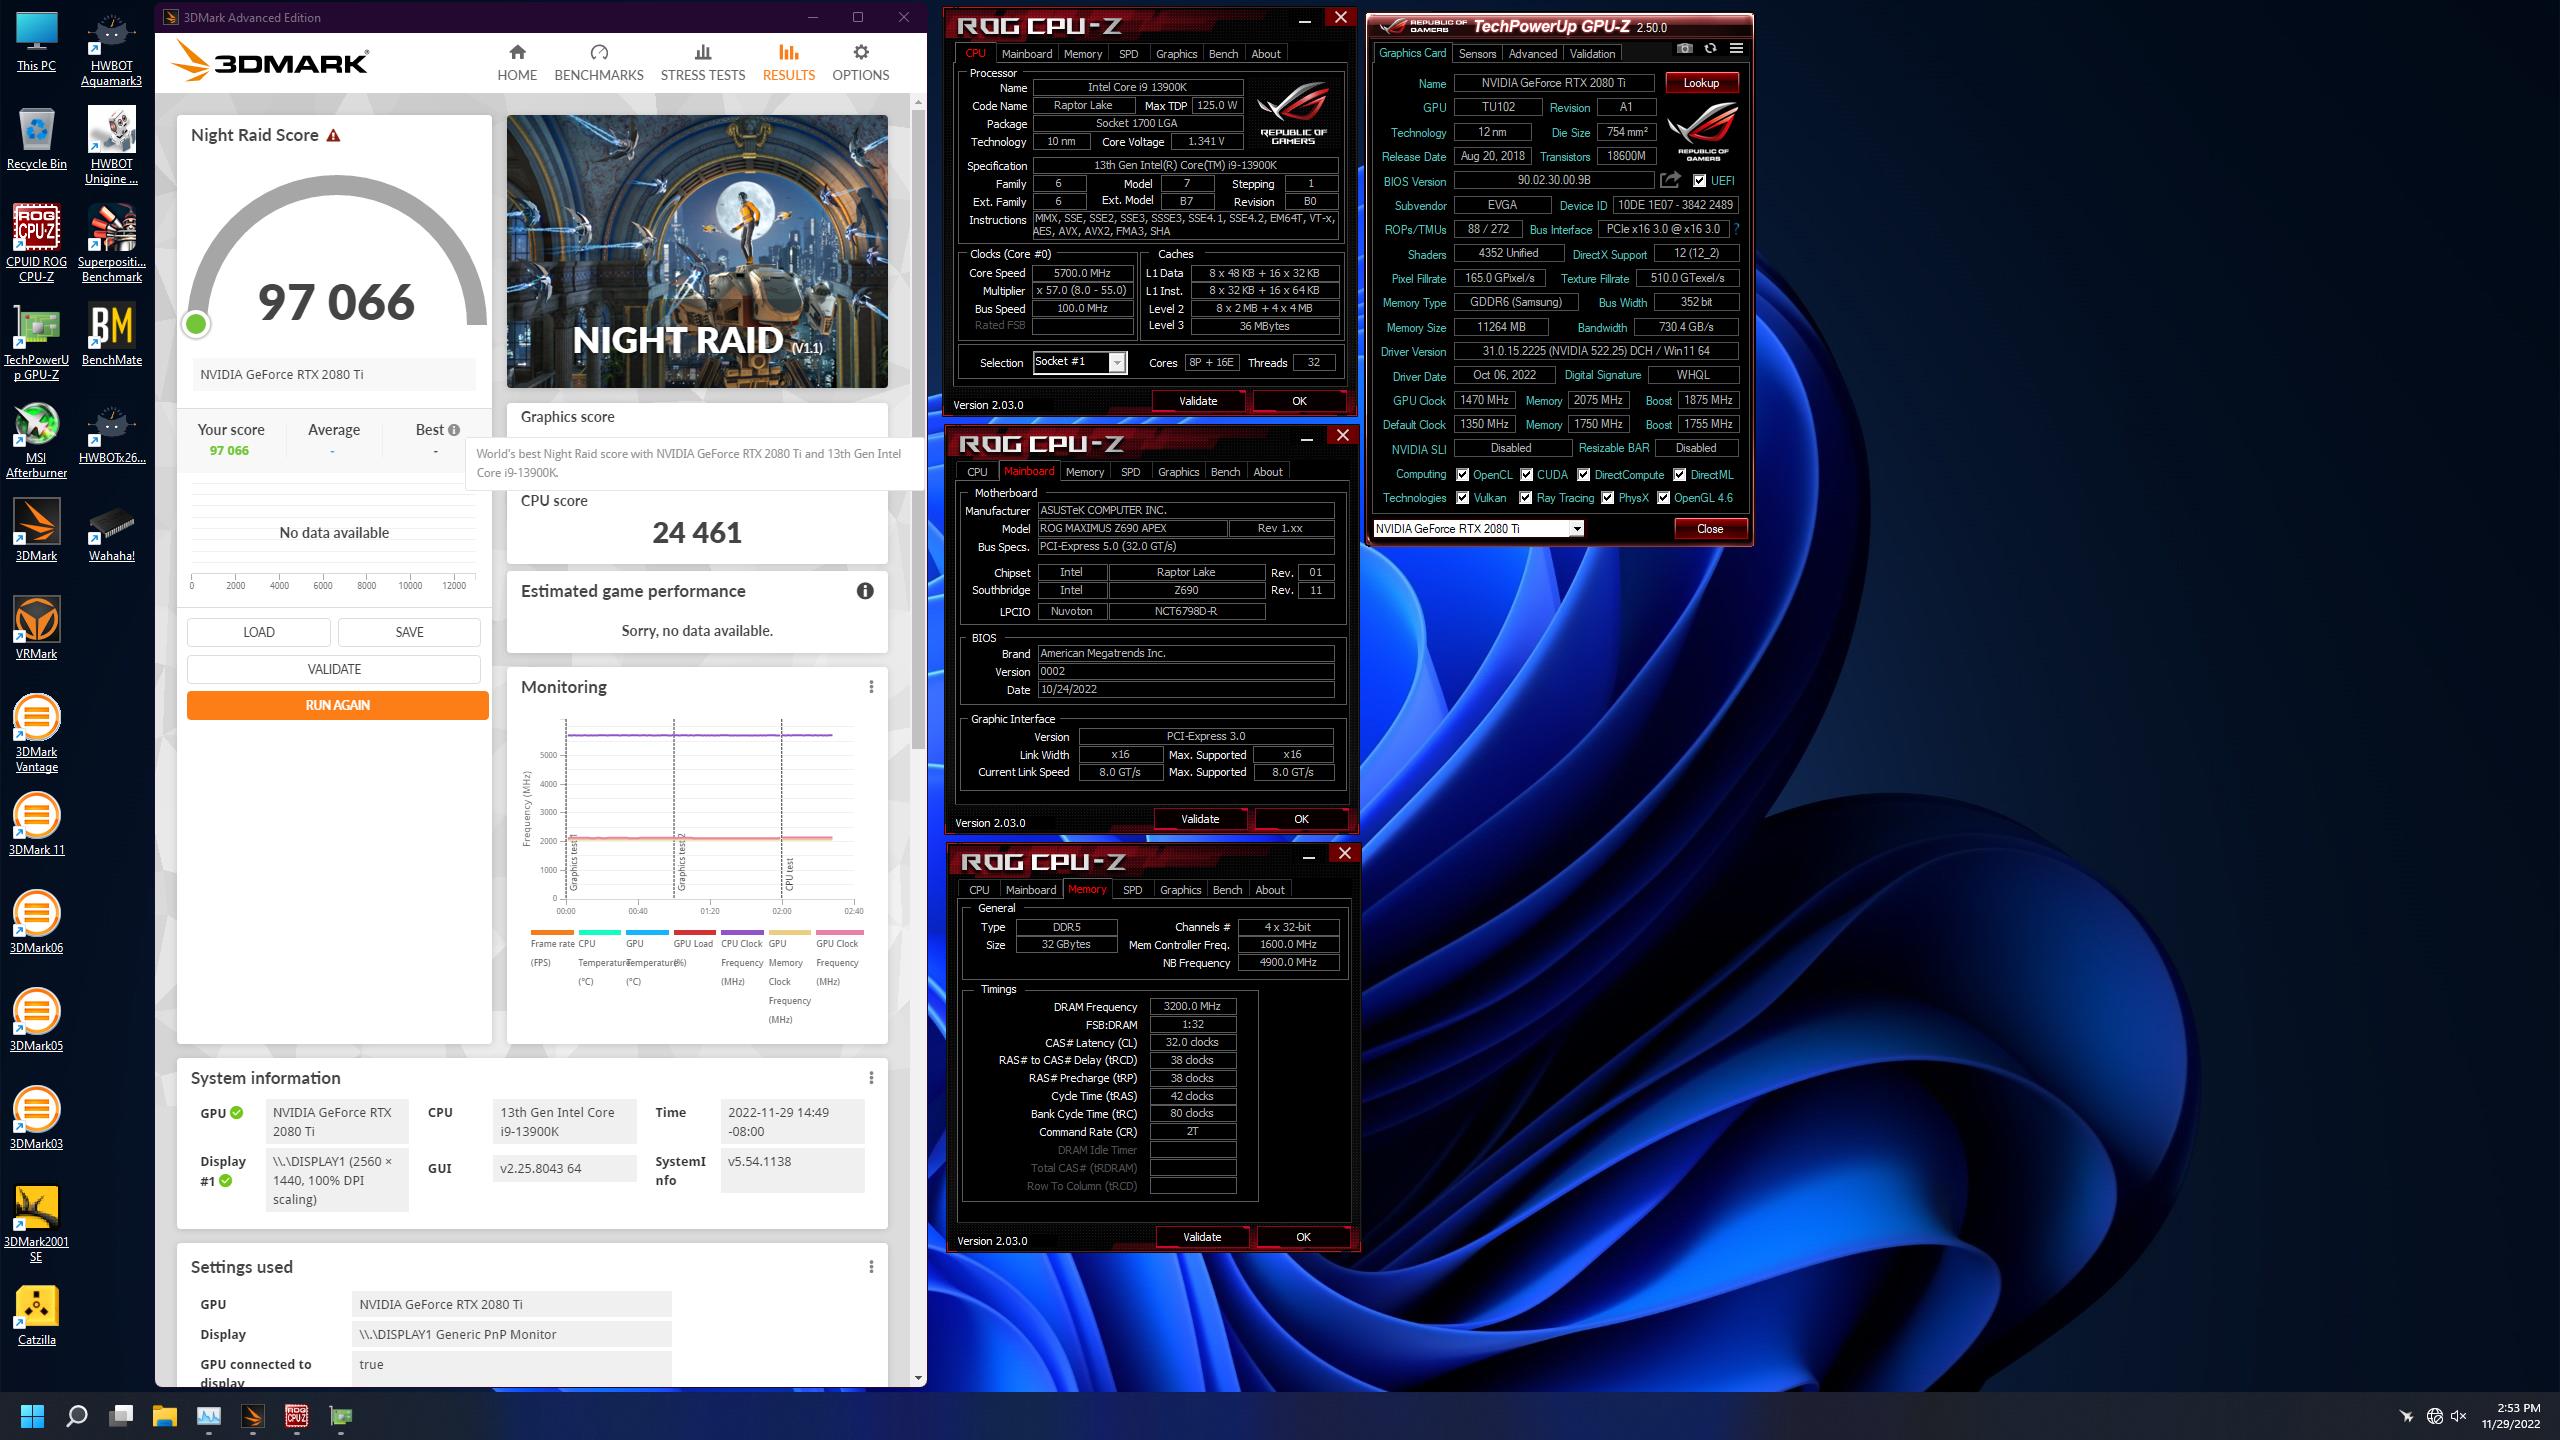
Task: Open Windows Start menu
Action: click(x=32, y=1416)
